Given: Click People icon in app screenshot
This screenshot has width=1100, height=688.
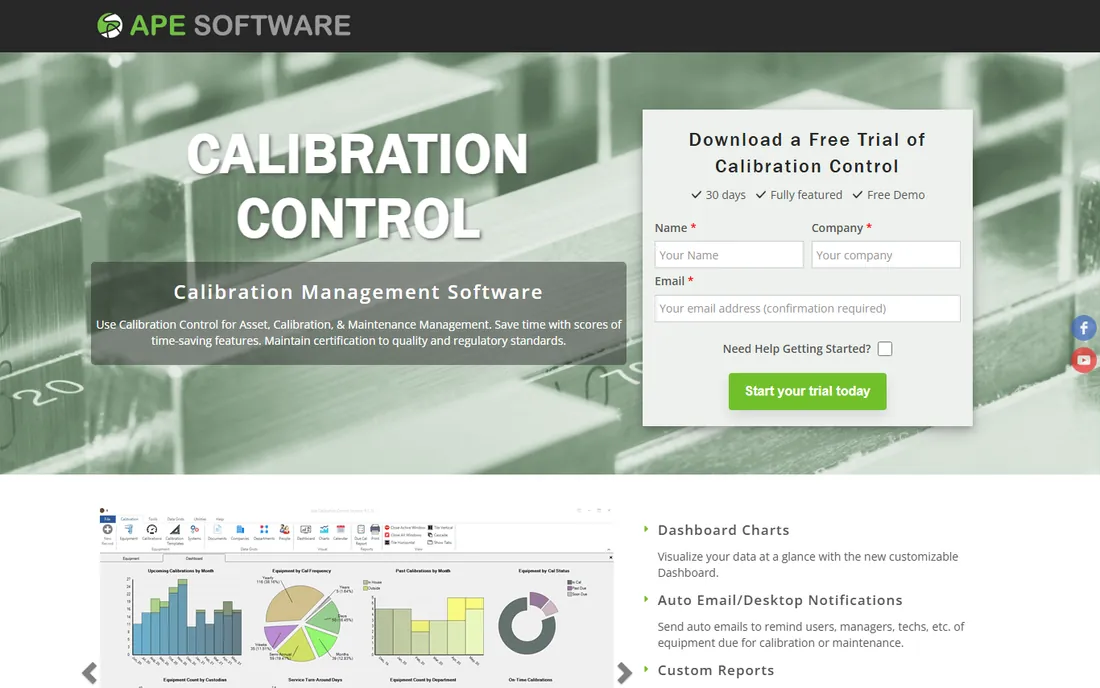Looking at the screenshot, I should pos(284,532).
